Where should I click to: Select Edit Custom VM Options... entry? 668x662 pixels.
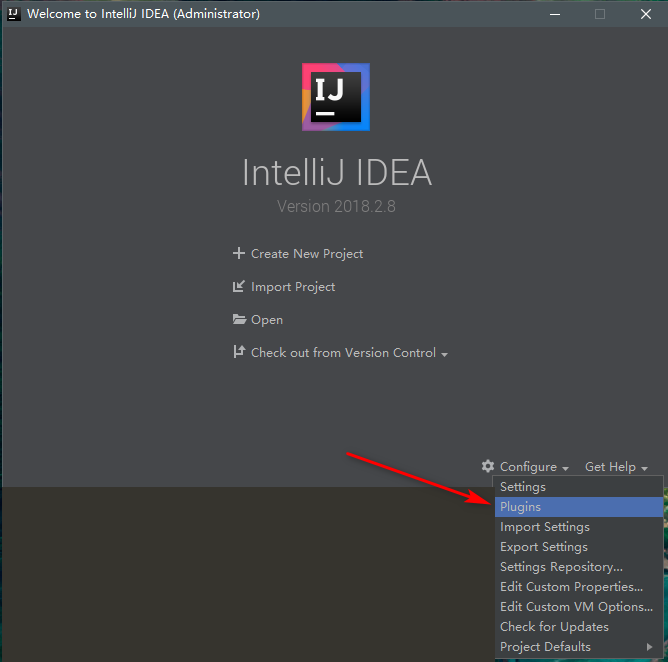[x=579, y=607]
